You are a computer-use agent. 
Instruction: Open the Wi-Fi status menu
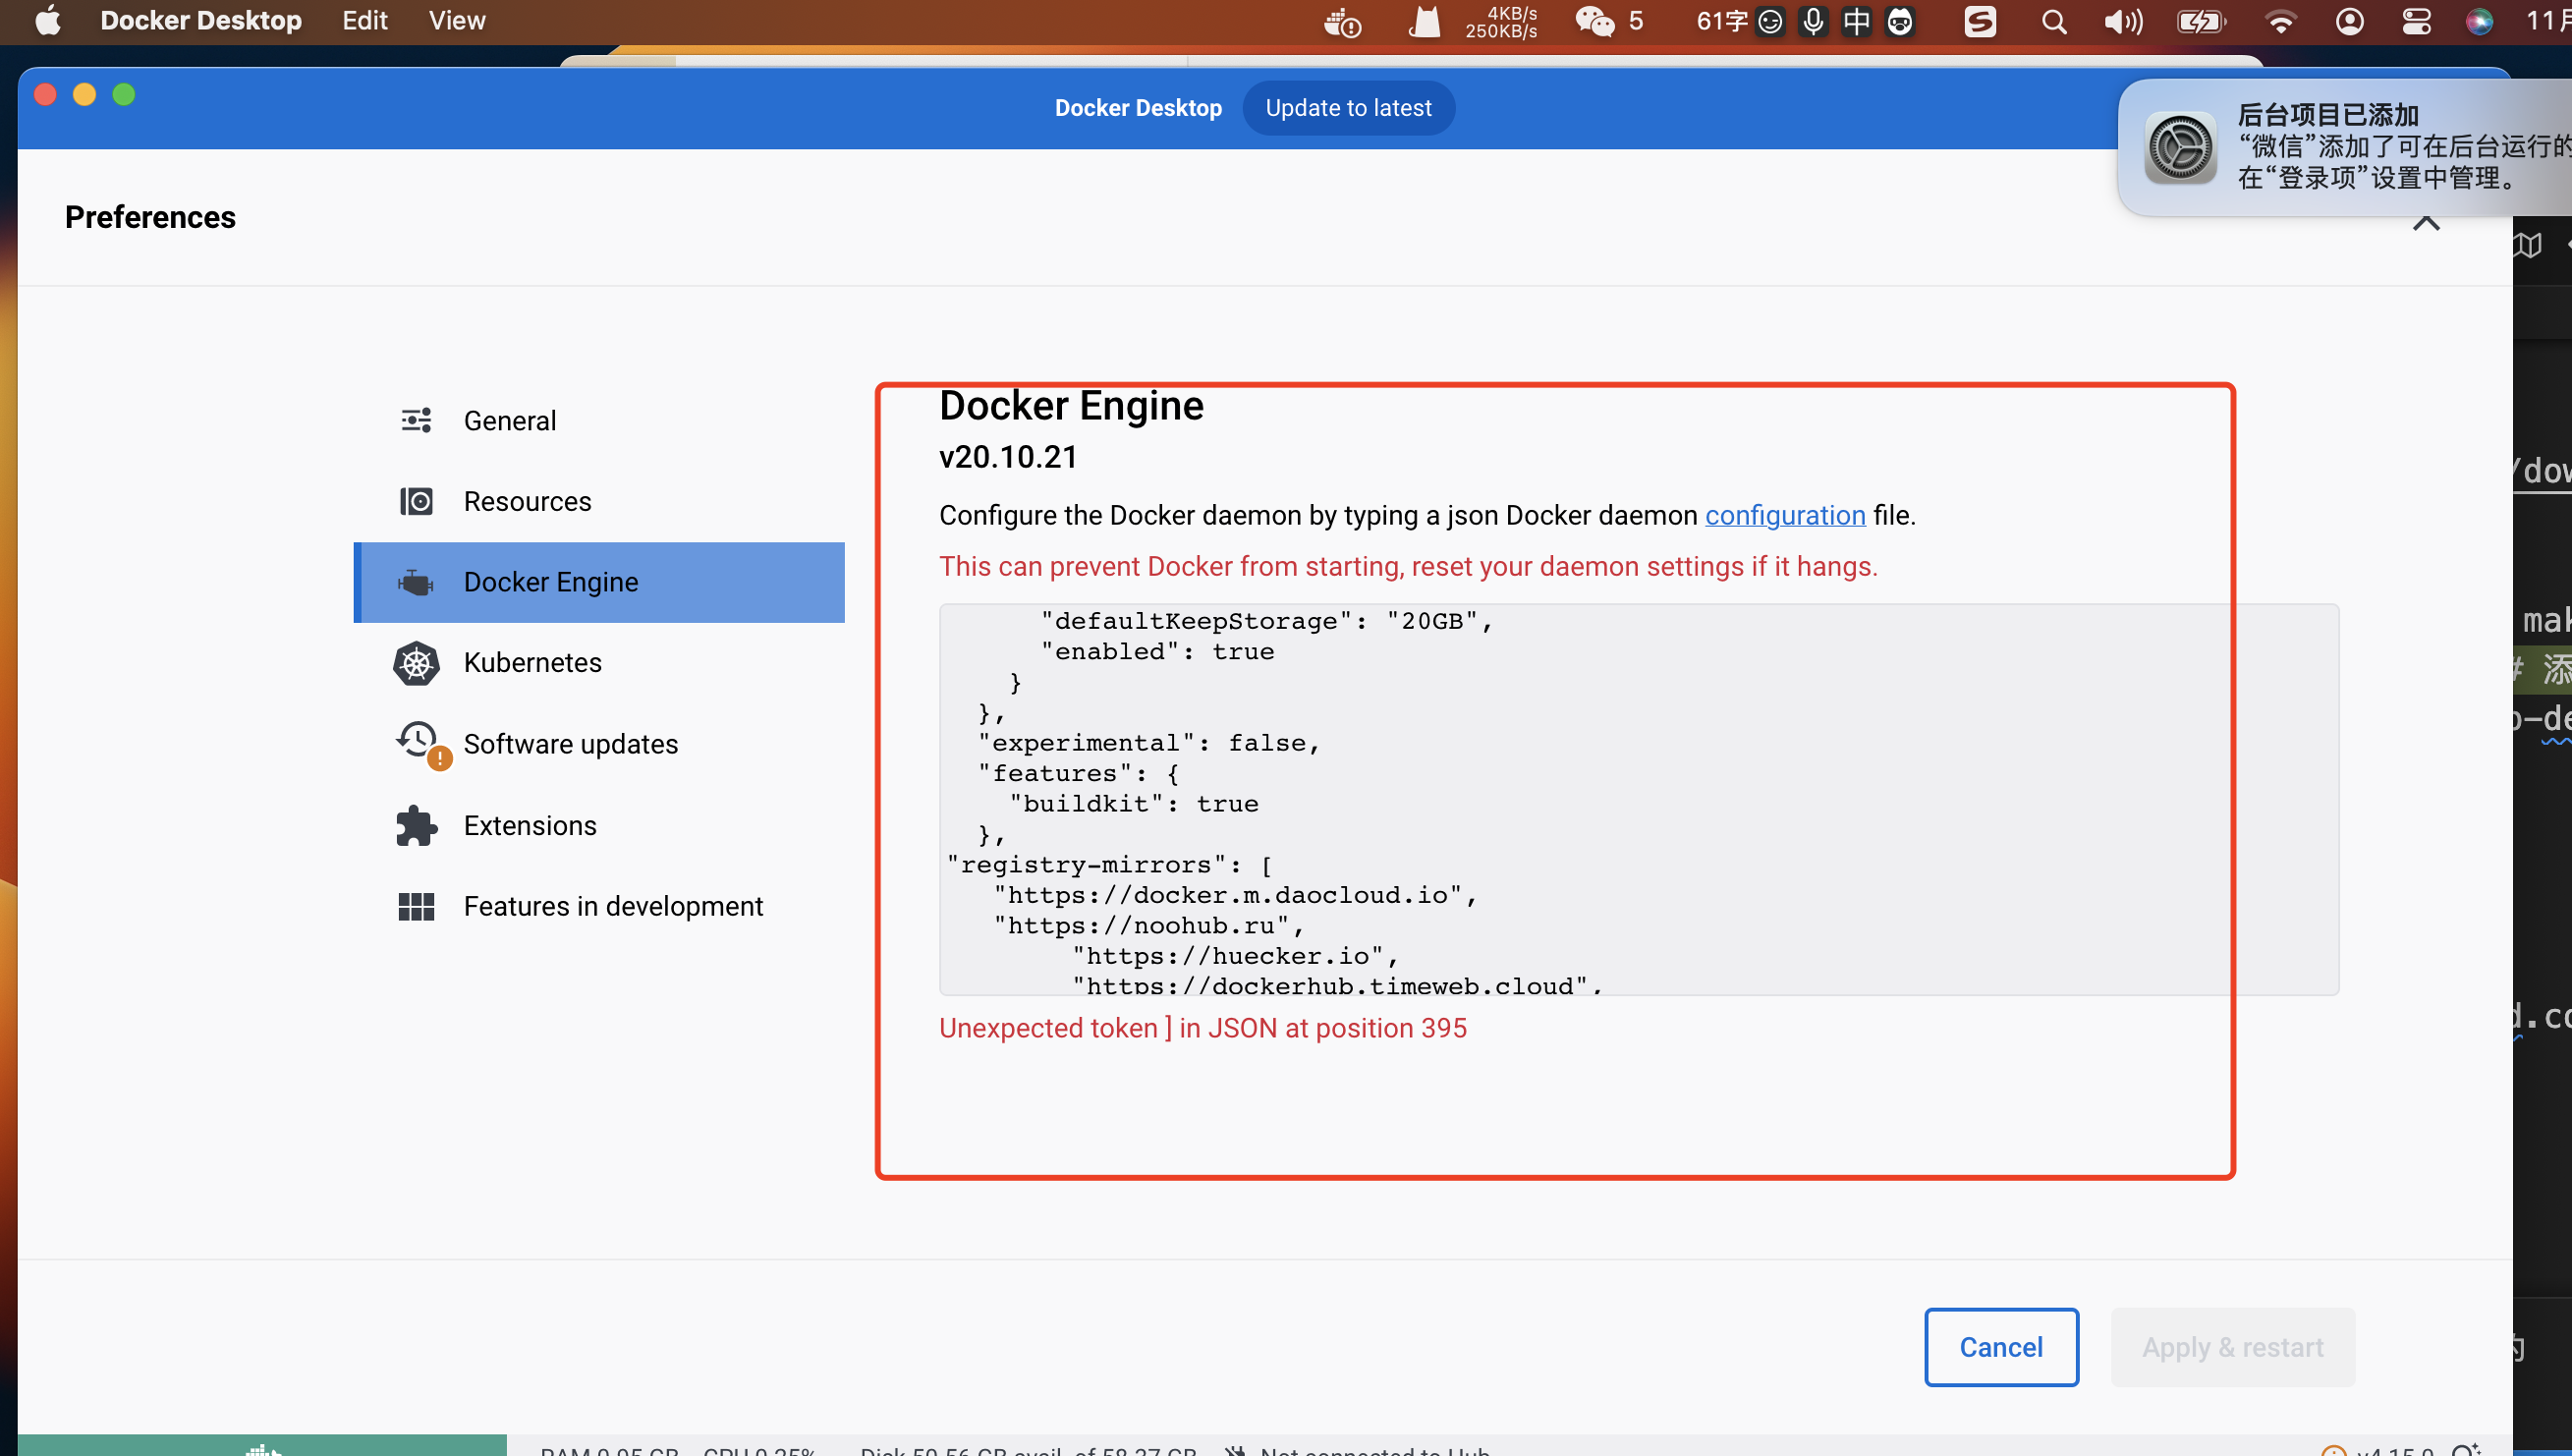point(2280,21)
